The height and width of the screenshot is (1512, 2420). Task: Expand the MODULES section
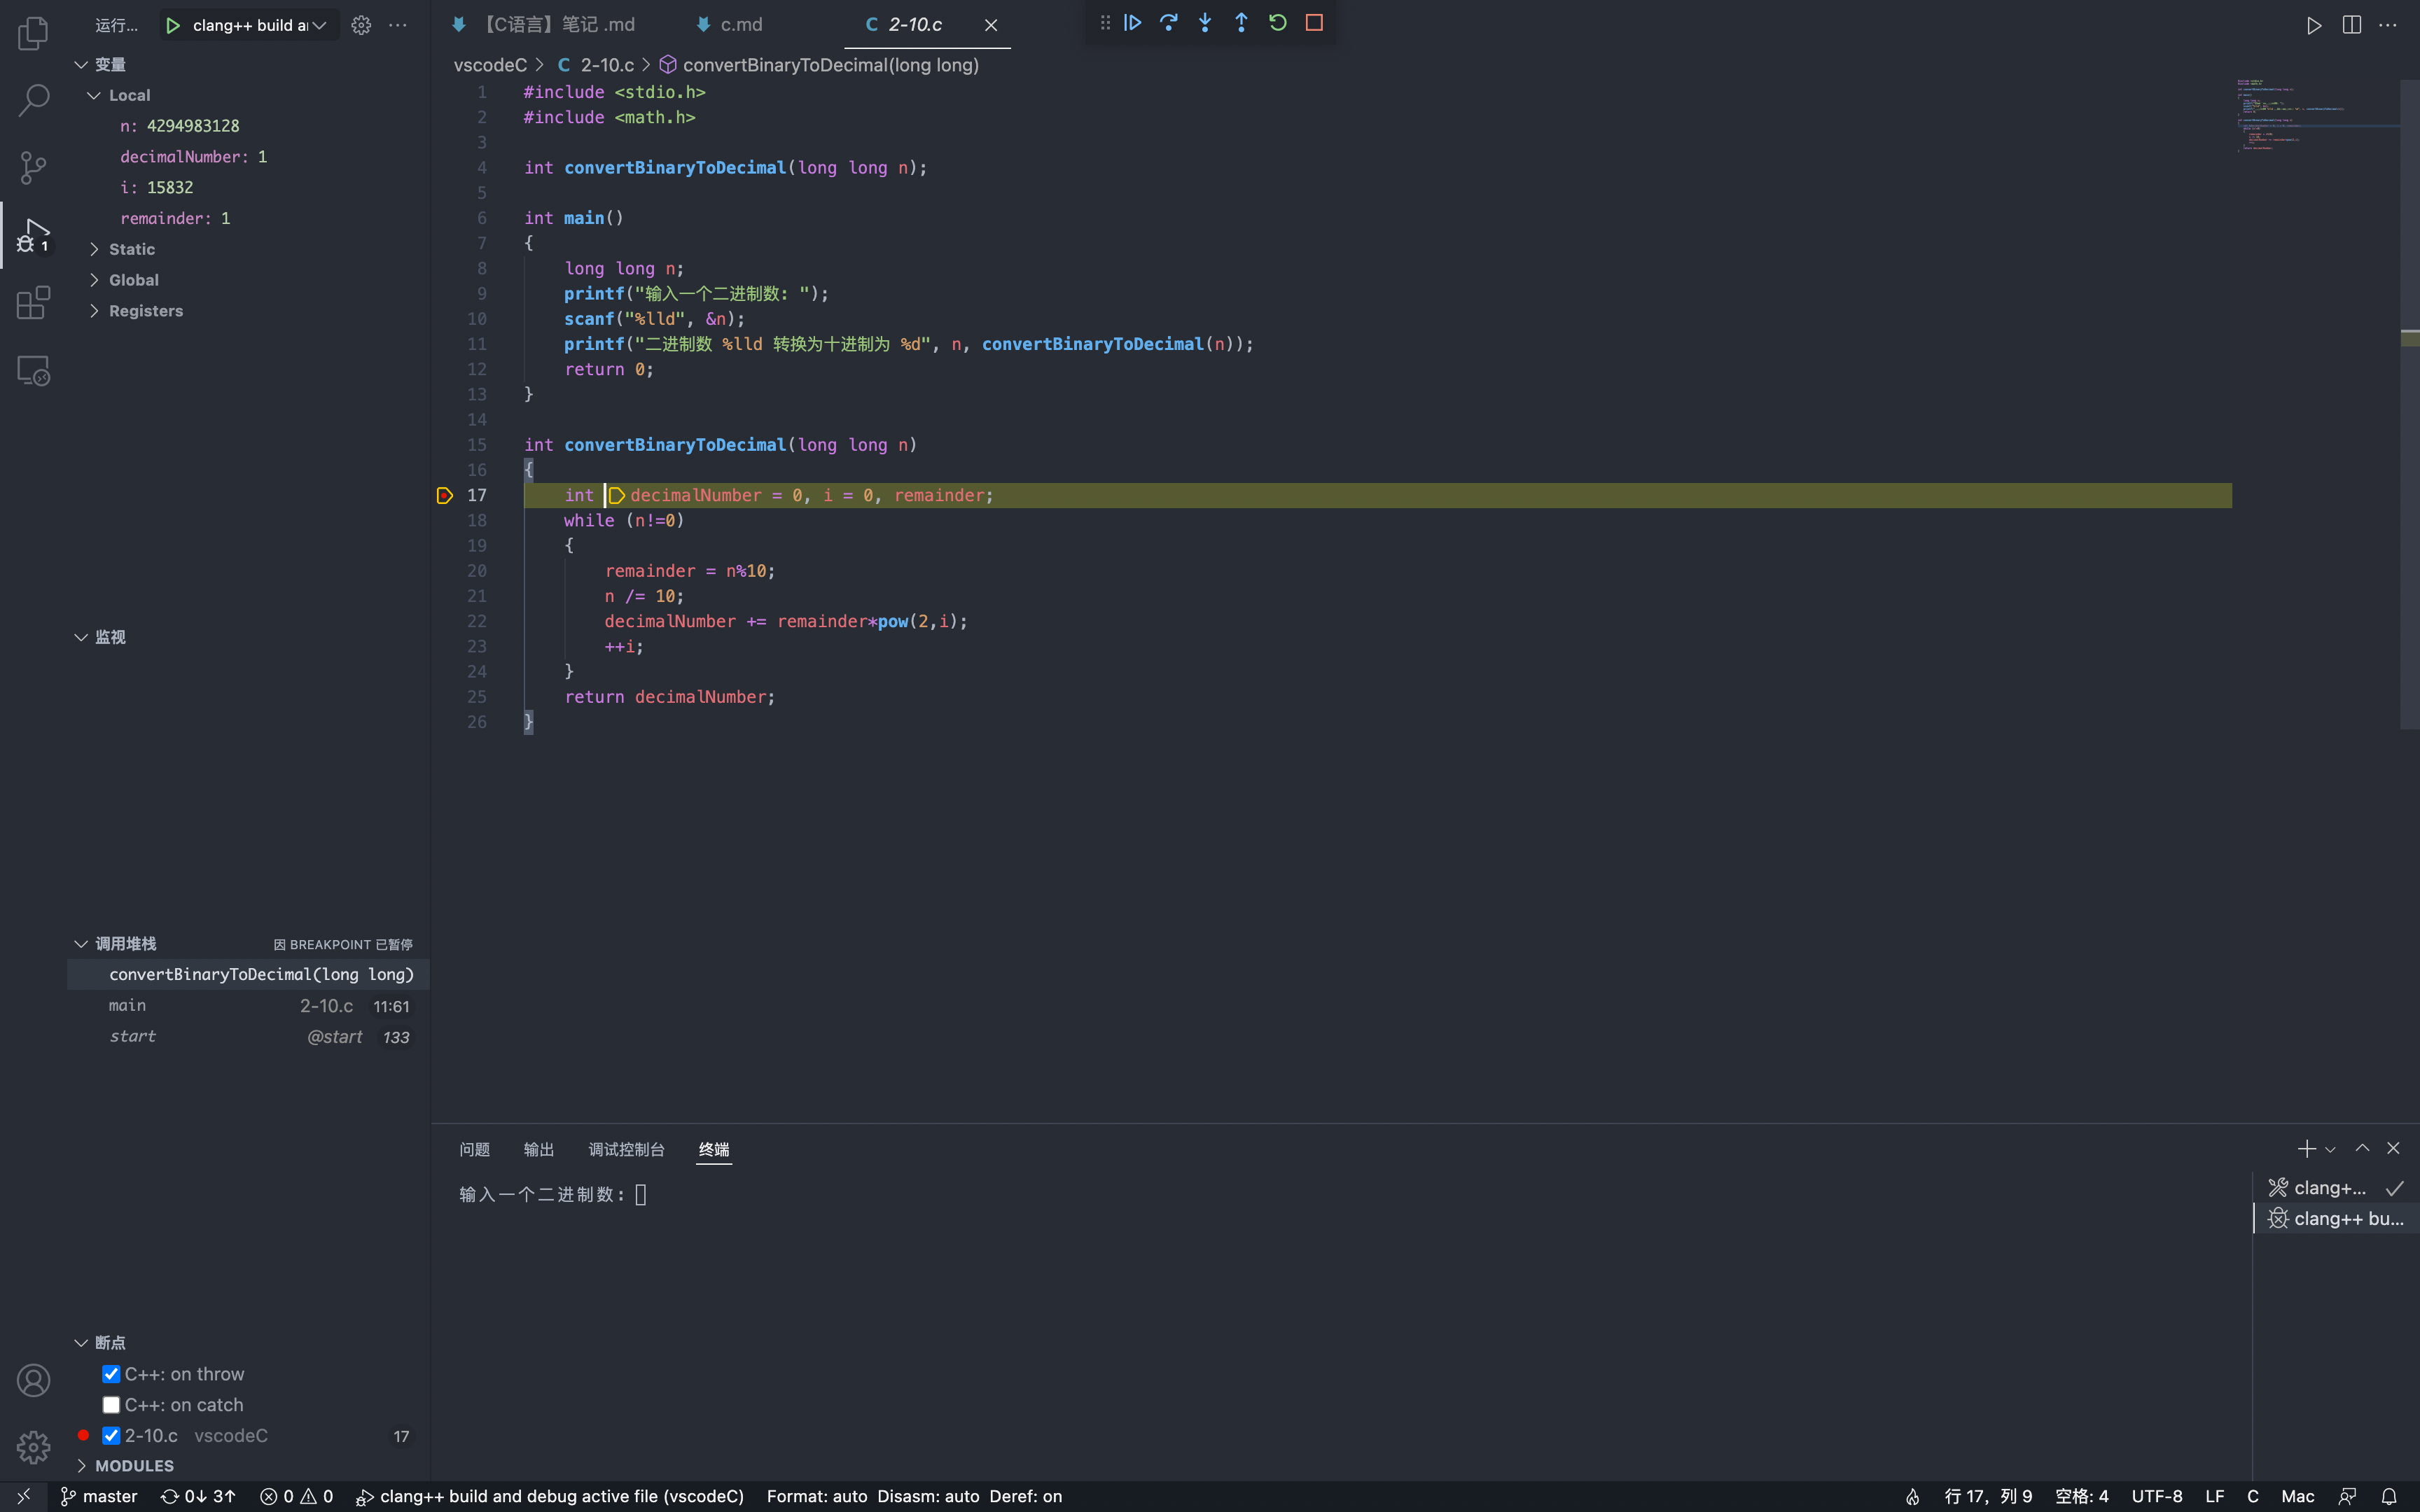[x=81, y=1466]
